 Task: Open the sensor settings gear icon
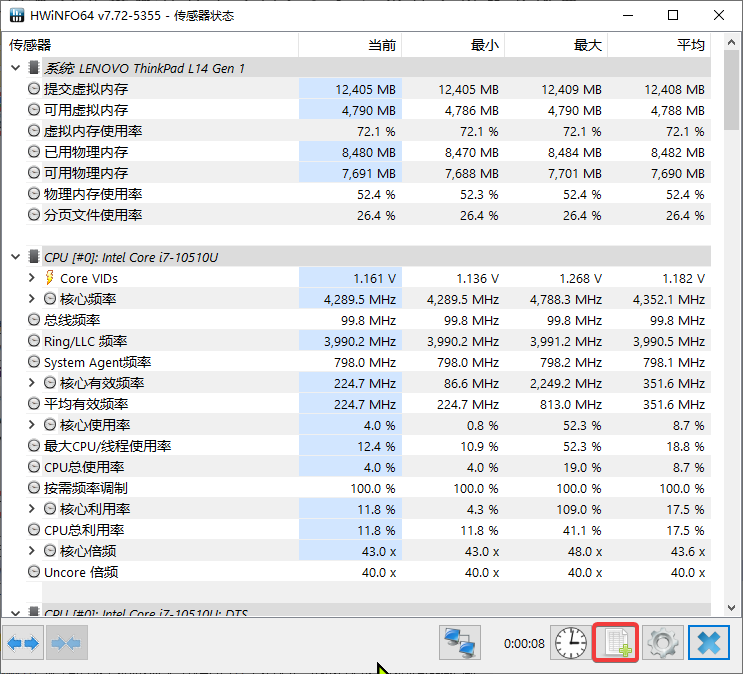point(662,642)
